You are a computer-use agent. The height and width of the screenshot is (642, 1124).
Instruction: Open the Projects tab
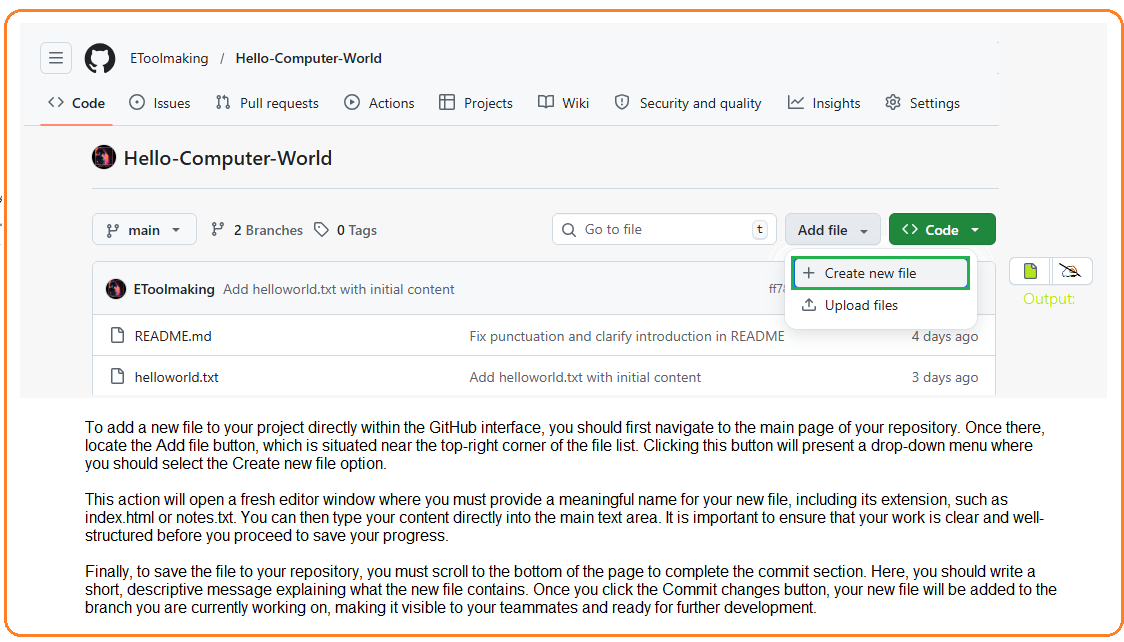(x=476, y=103)
